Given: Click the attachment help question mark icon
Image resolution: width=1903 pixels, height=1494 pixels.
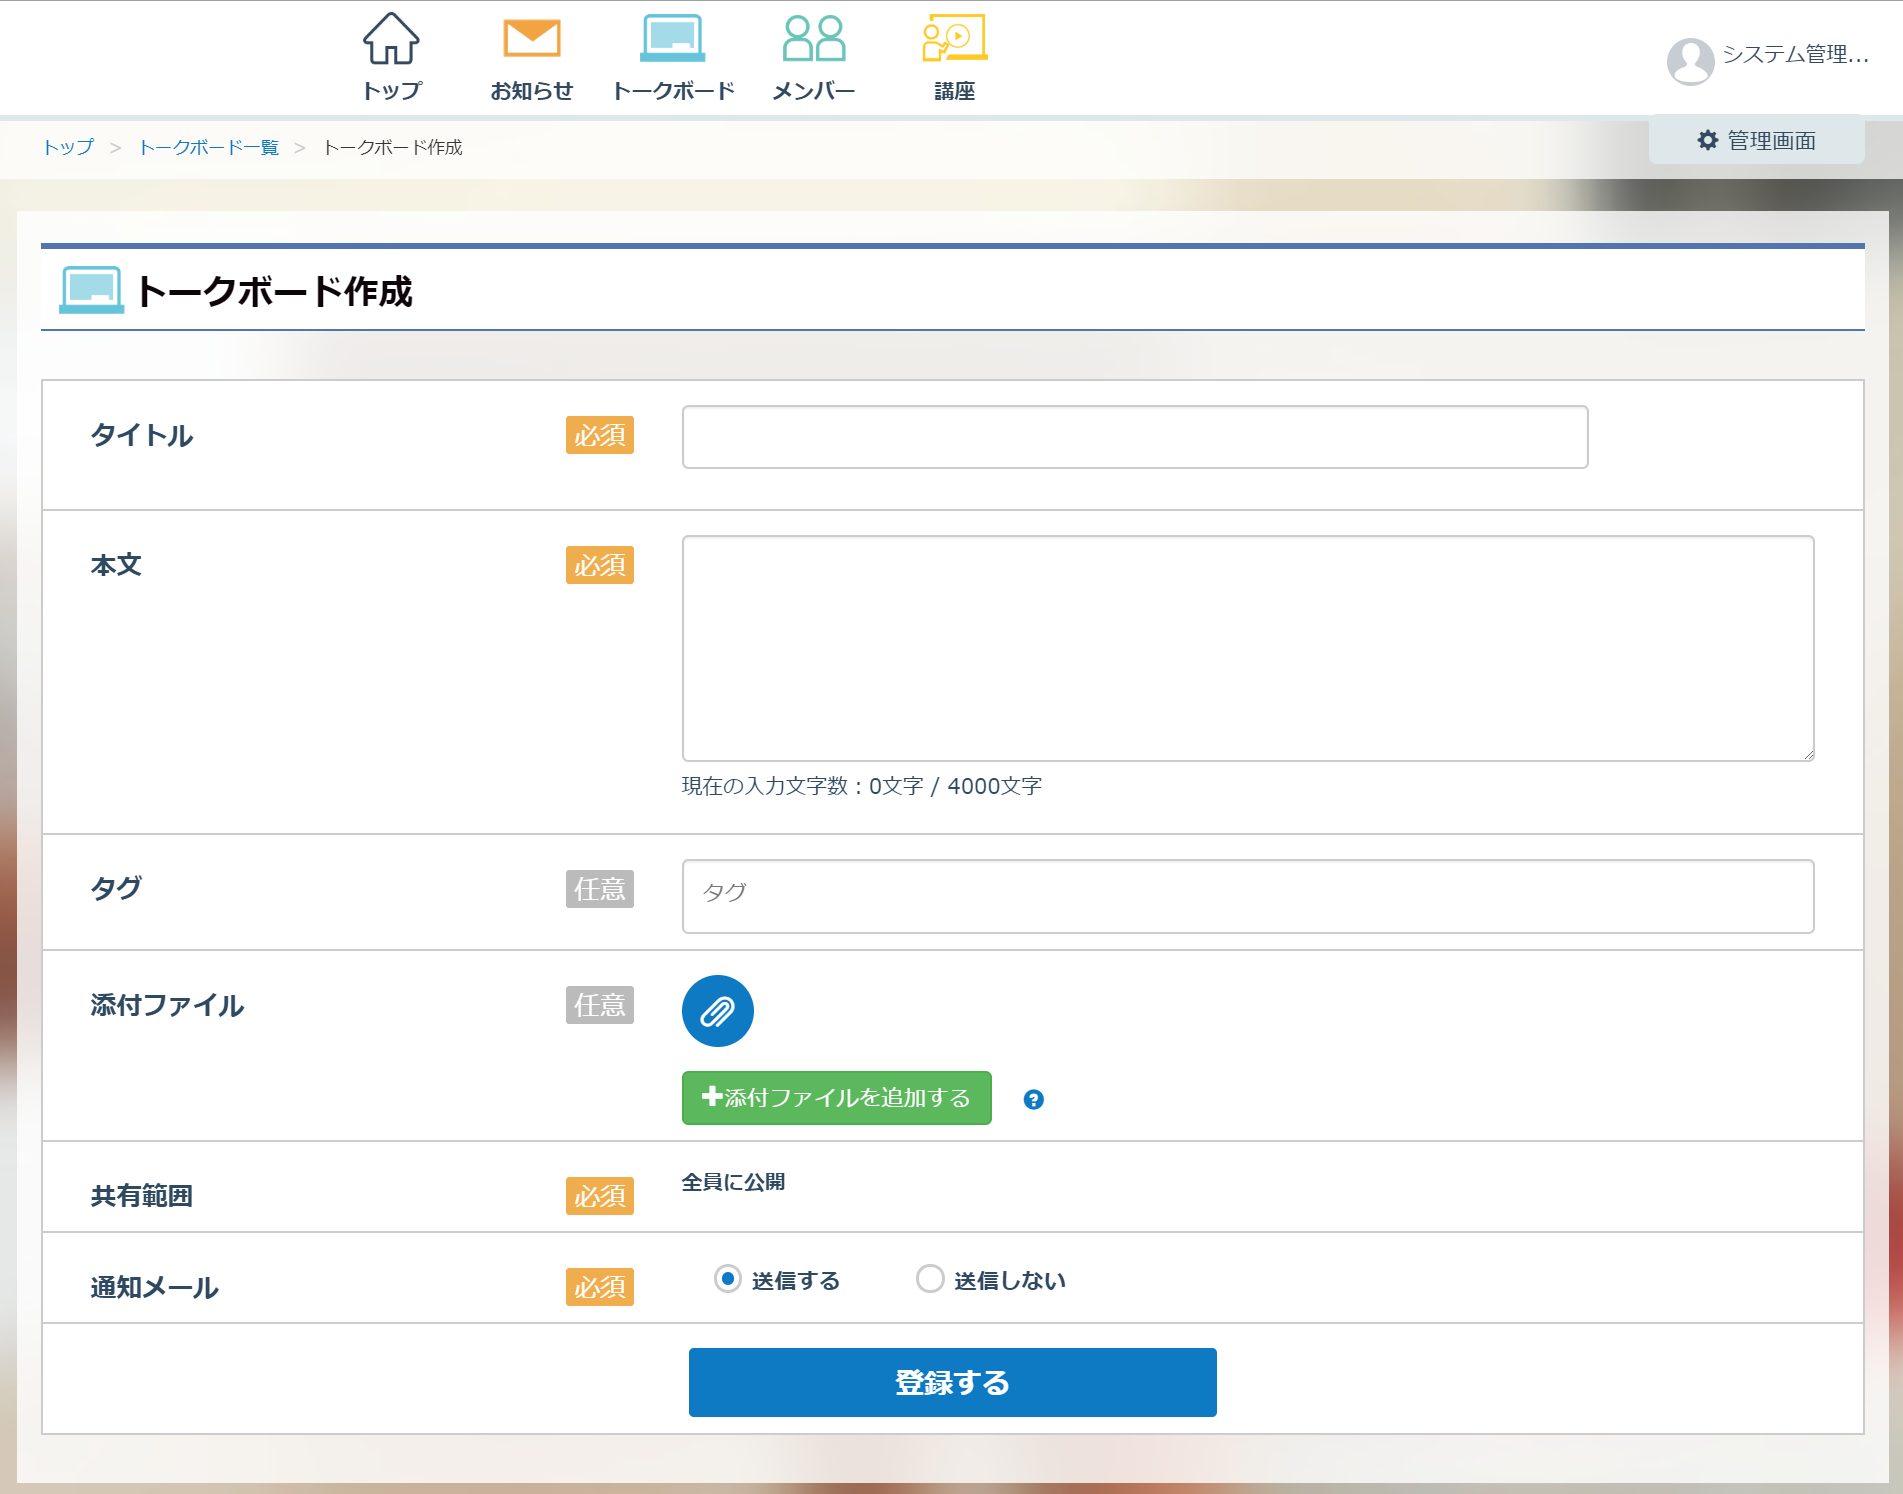Looking at the screenshot, I should 1034,1100.
